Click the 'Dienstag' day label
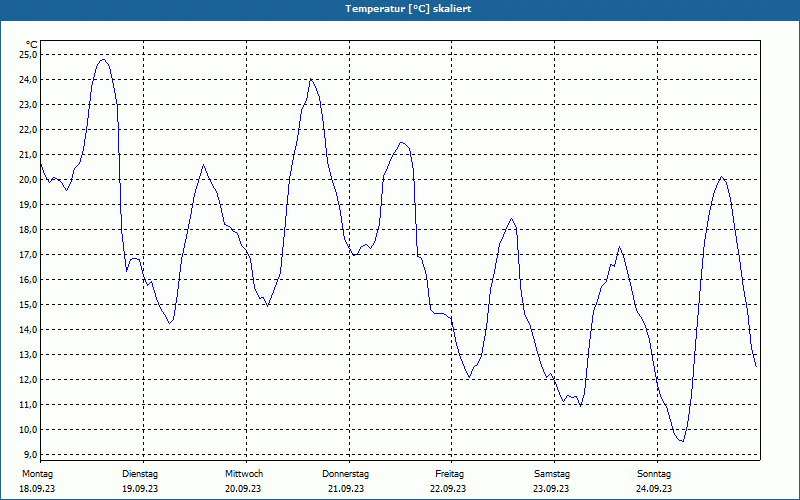The height and width of the screenshot is (500, 800). click(140, 474)
